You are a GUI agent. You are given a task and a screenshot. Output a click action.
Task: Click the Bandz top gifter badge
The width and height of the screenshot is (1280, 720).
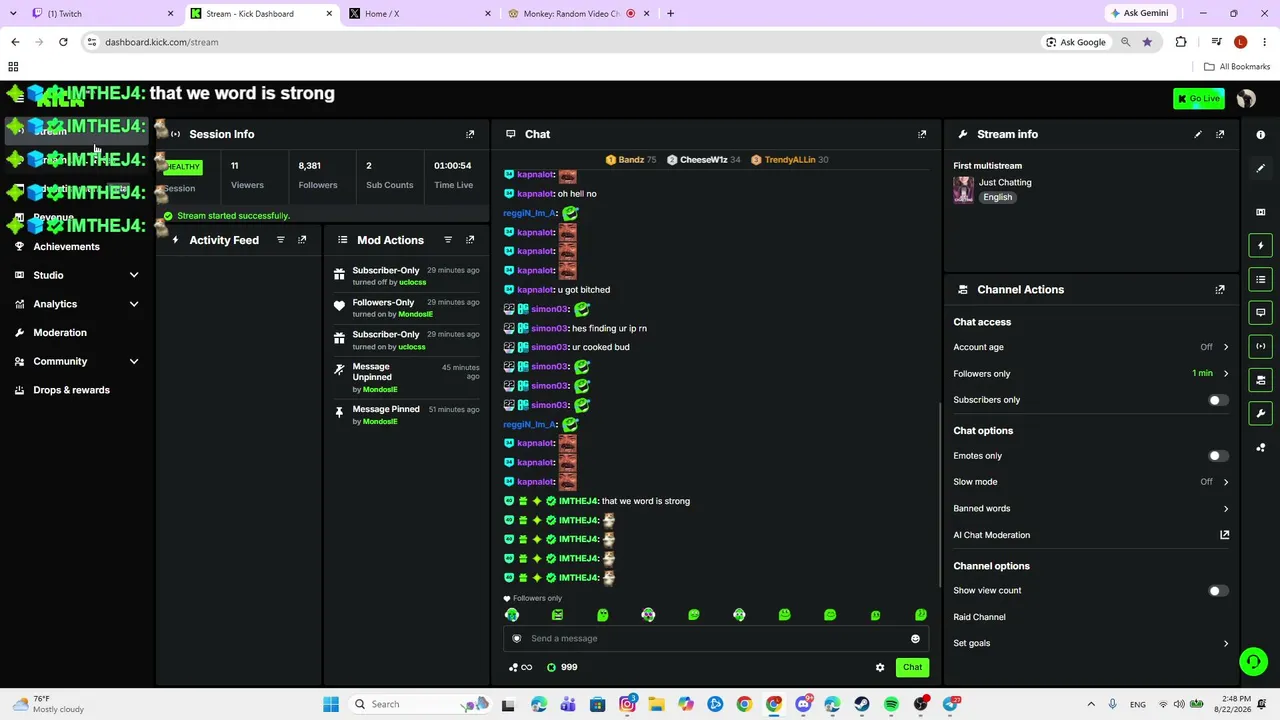pyautogui.click(x=631, y=160)
